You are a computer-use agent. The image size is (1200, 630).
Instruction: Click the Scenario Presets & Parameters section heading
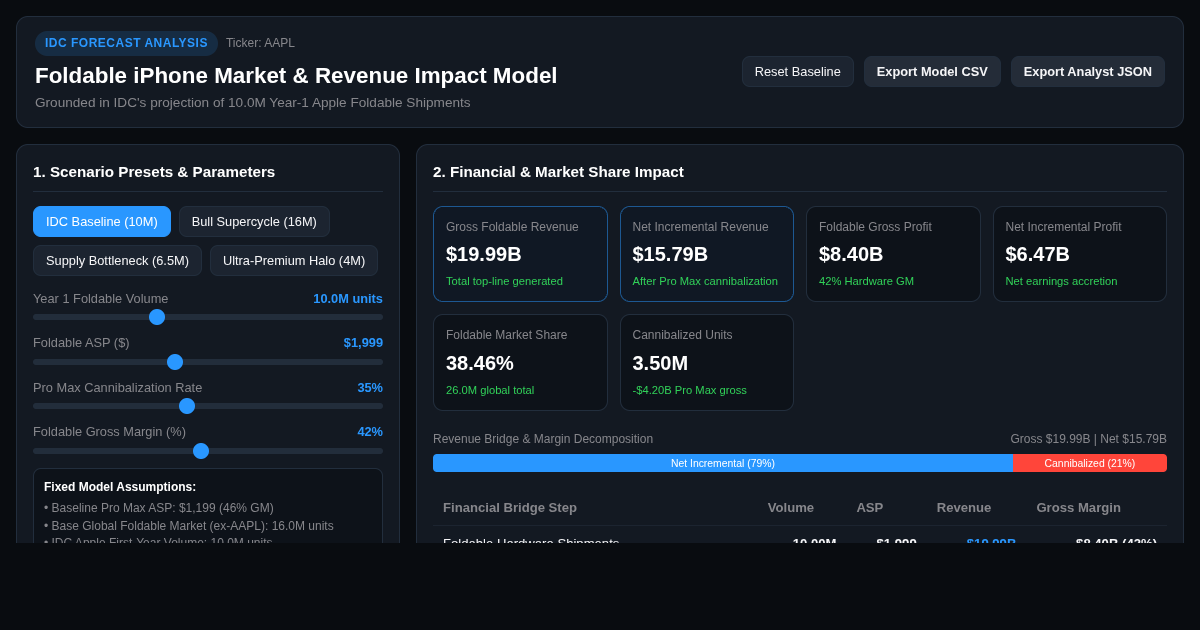(154, 172)
